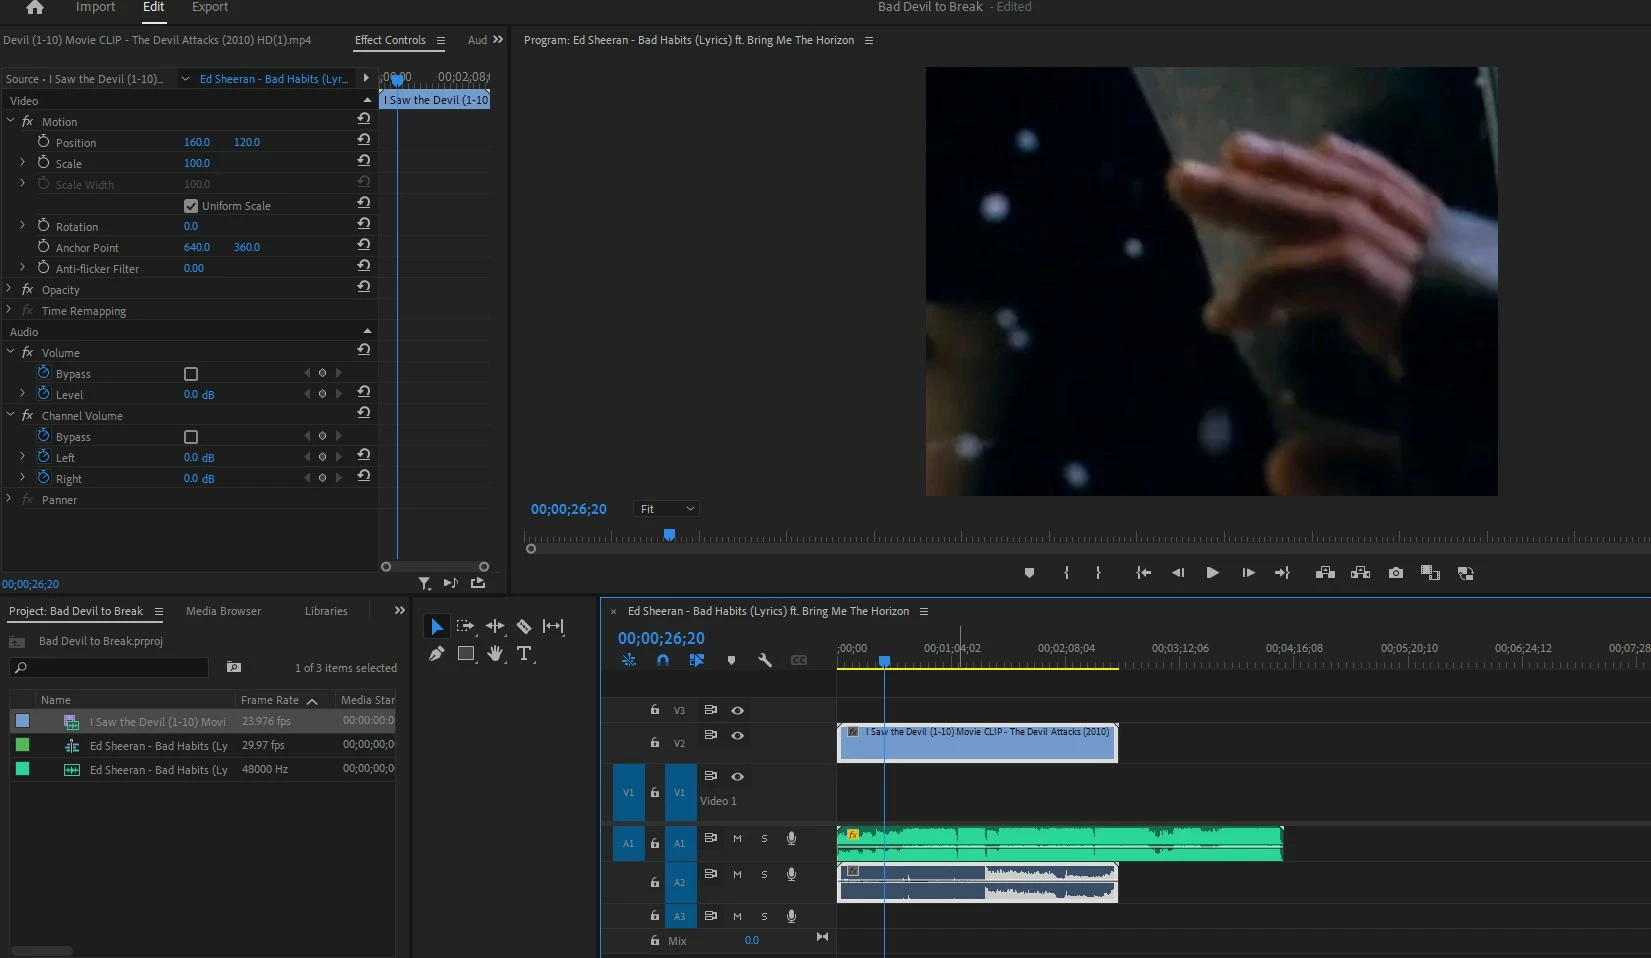Select I Saw the Devil clip on V2

977,742
